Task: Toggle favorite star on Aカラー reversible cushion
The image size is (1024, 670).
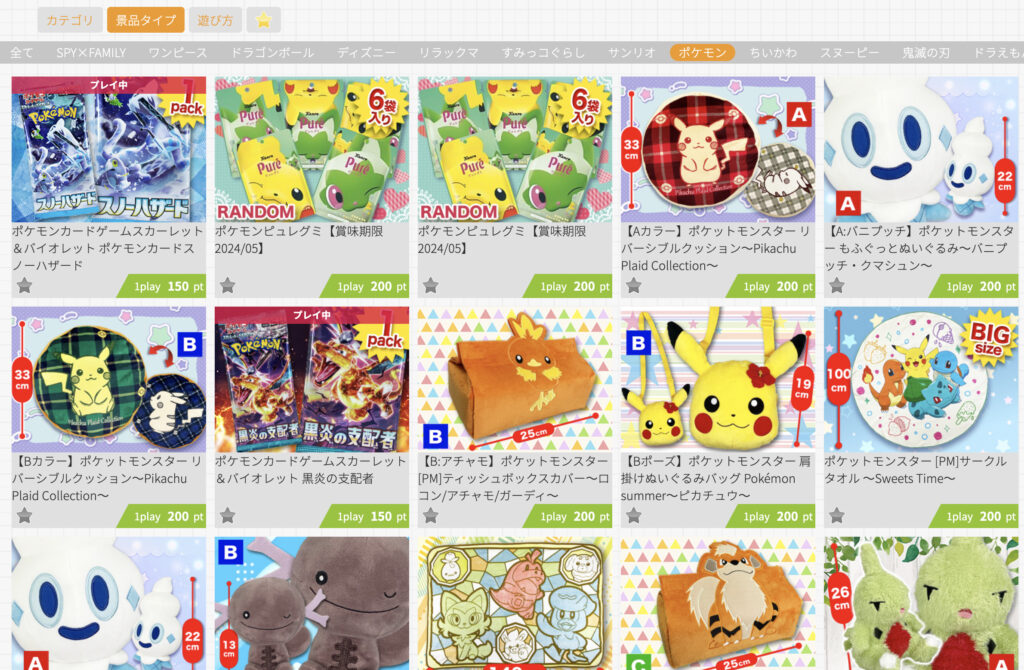Action: 633,285
